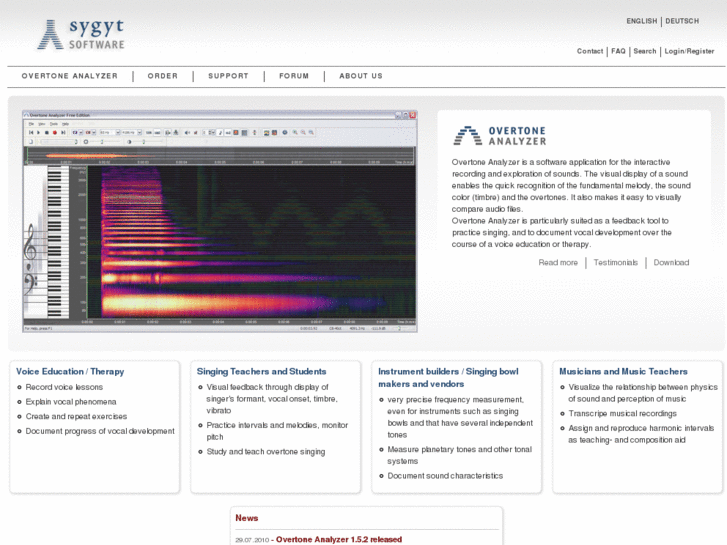Click 'Assign and reproduce harmonic intervals' bullet
The height and width of the screenshot is (545, 727).
[641, 434]
